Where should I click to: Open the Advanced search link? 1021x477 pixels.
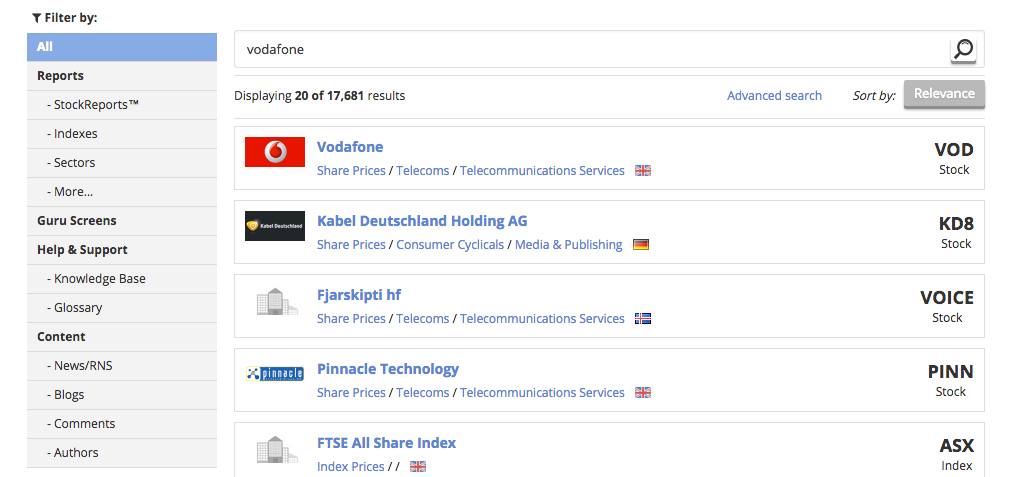click(774, 96)
